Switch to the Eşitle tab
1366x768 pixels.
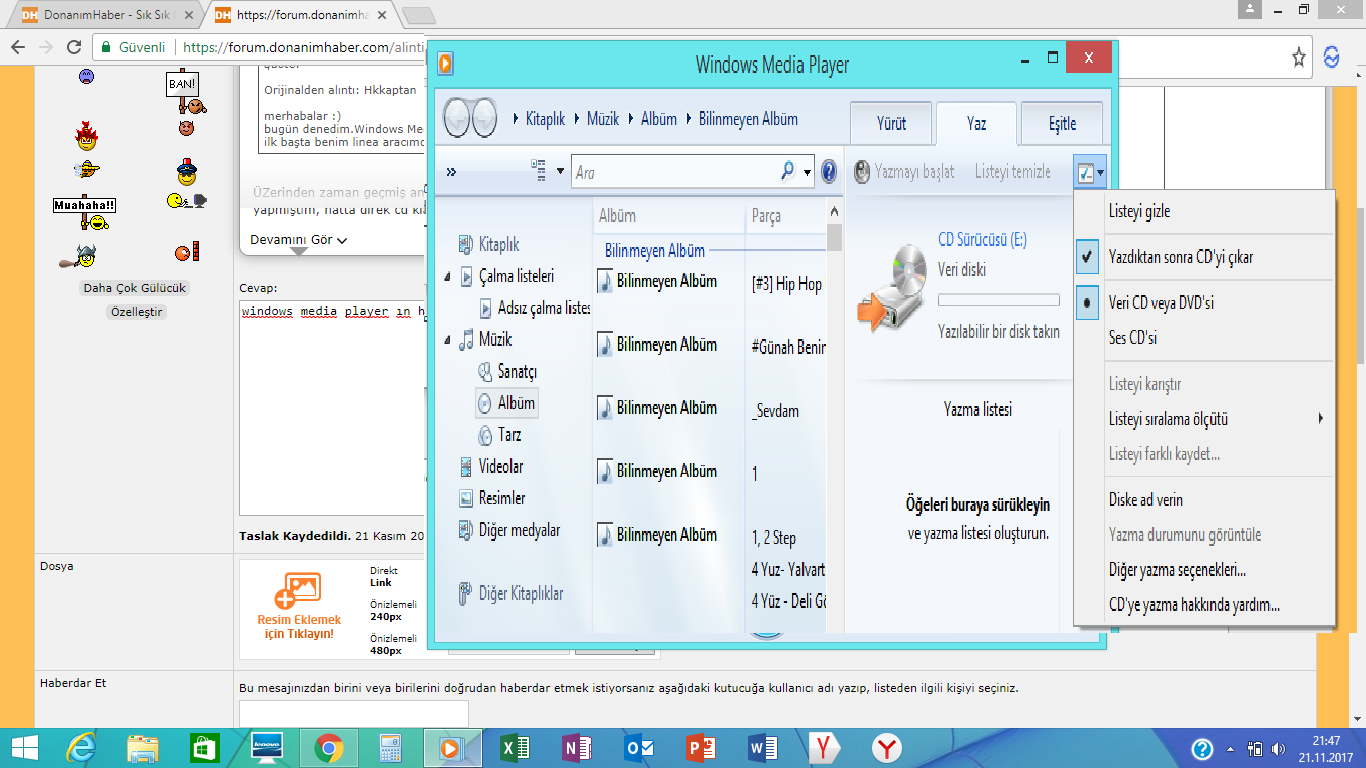(1062, 124)
